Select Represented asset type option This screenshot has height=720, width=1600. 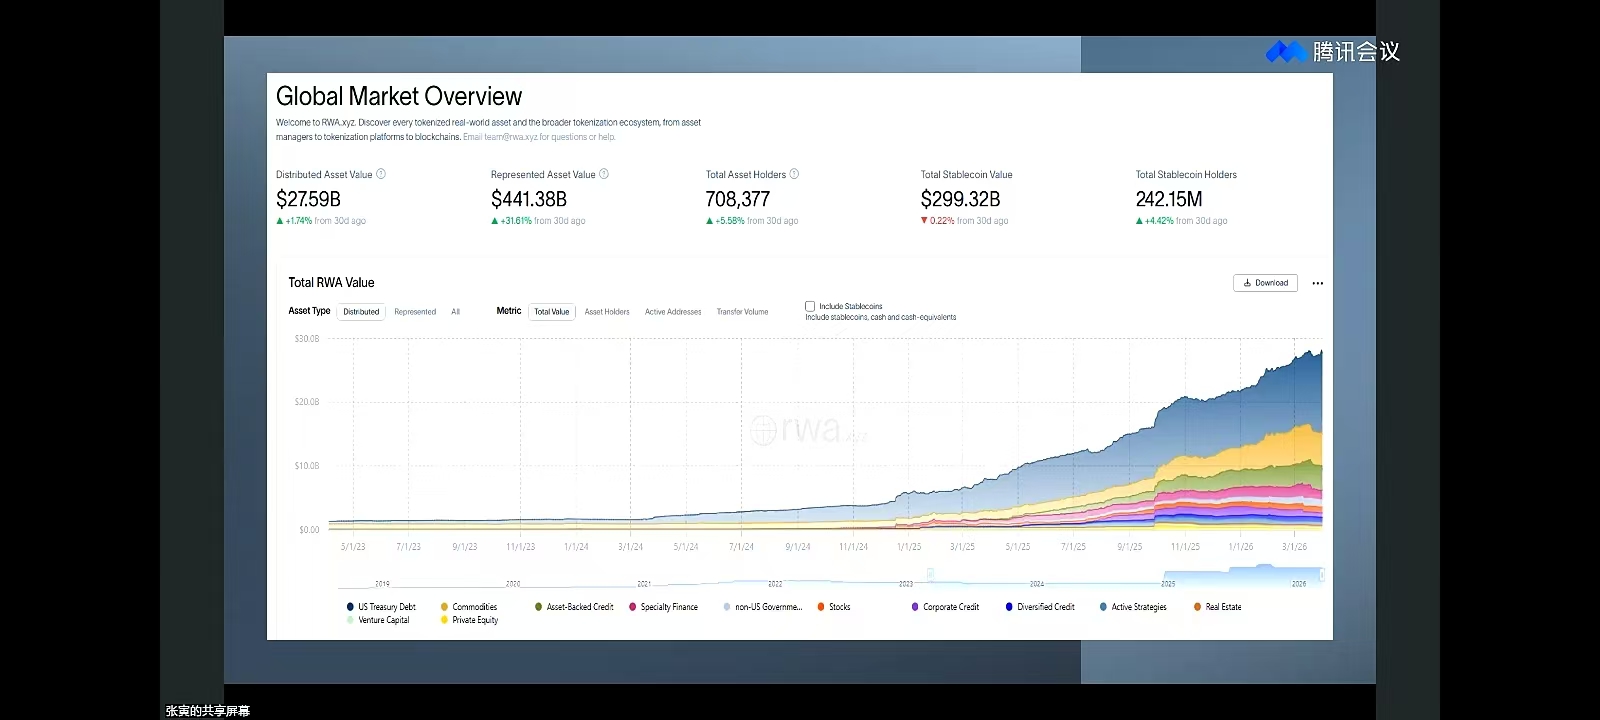coord(415,312)
